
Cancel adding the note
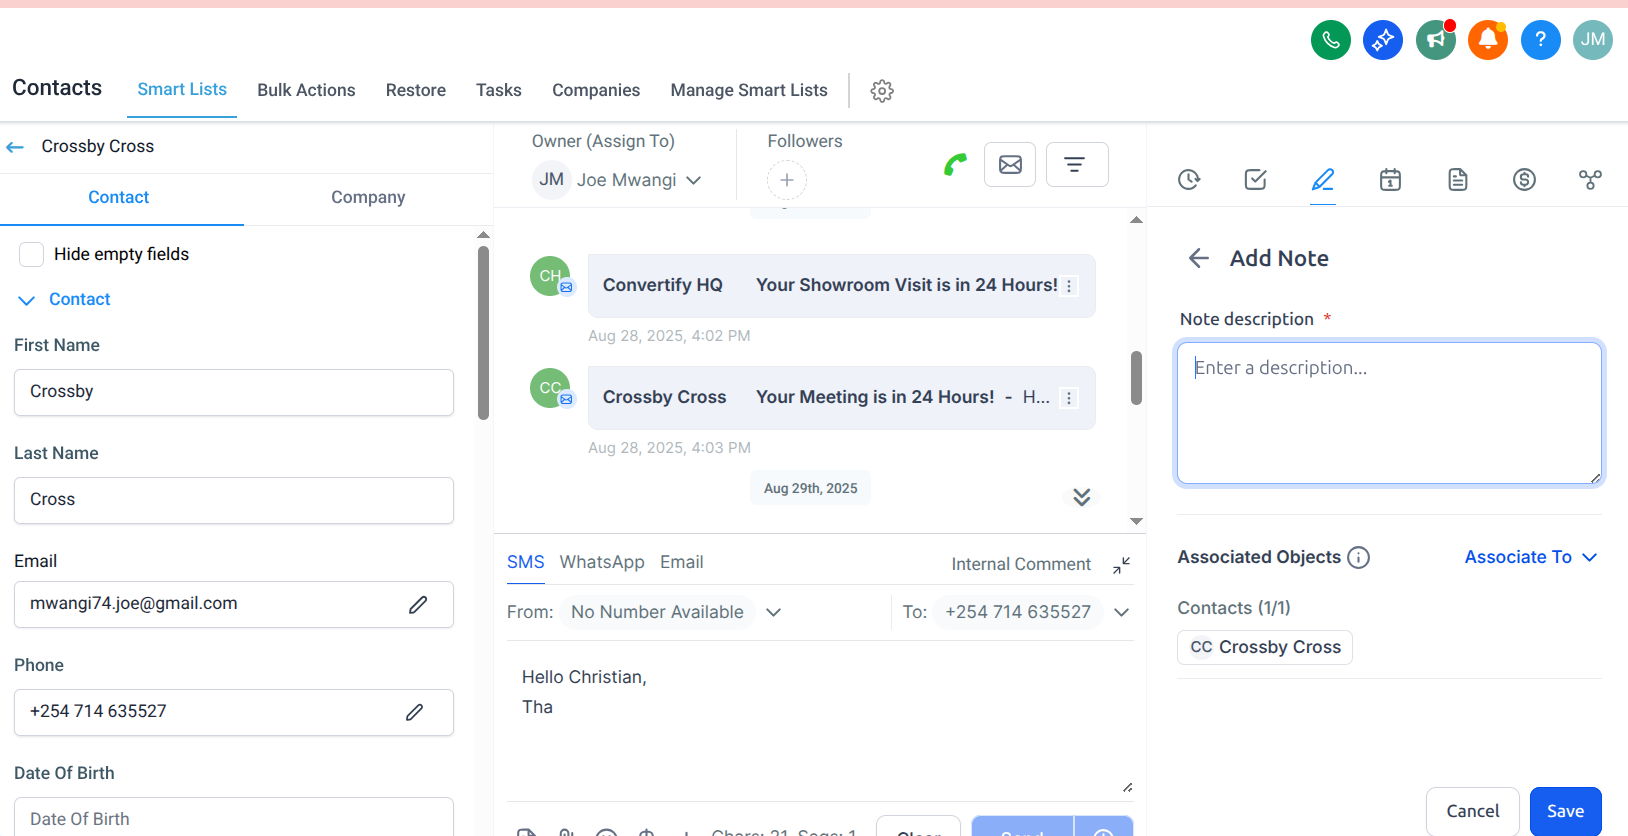pyautogui.click(x=1473, y=811)
